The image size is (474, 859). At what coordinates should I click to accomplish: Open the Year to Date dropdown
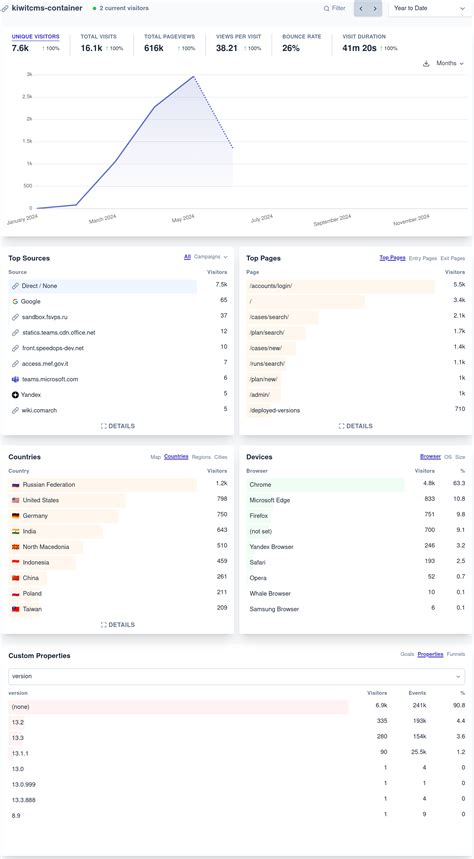click(x=427, y=8)
